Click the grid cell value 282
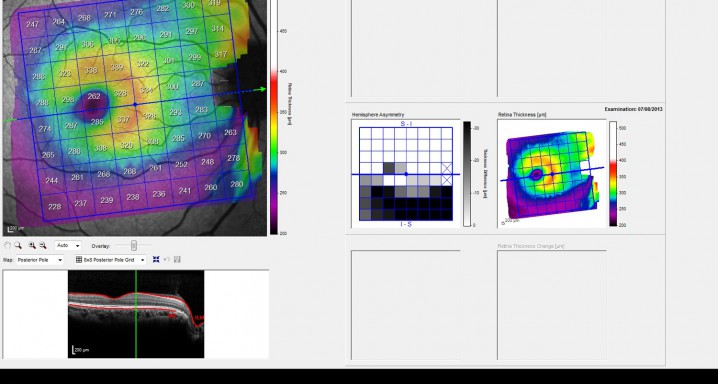Image resolution: width=718 pixels, height=384 pixels. (x=162, y=8)
